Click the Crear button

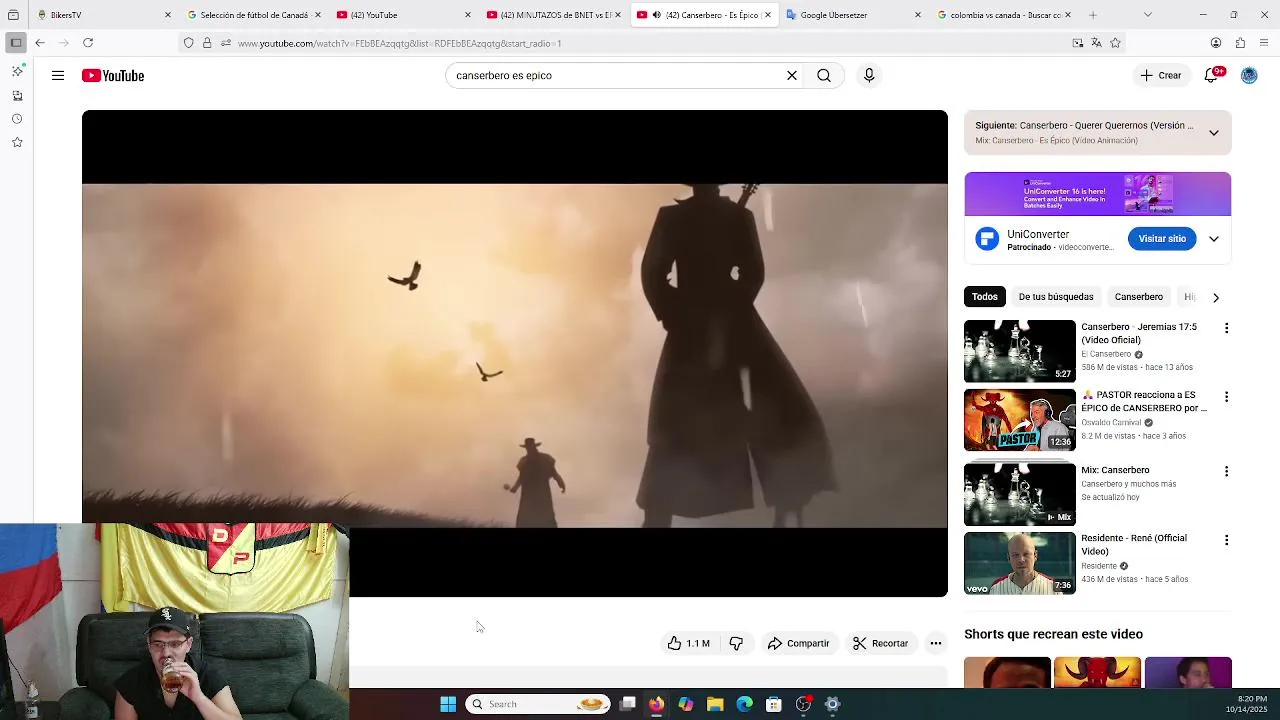click(x=1161, y=75)
